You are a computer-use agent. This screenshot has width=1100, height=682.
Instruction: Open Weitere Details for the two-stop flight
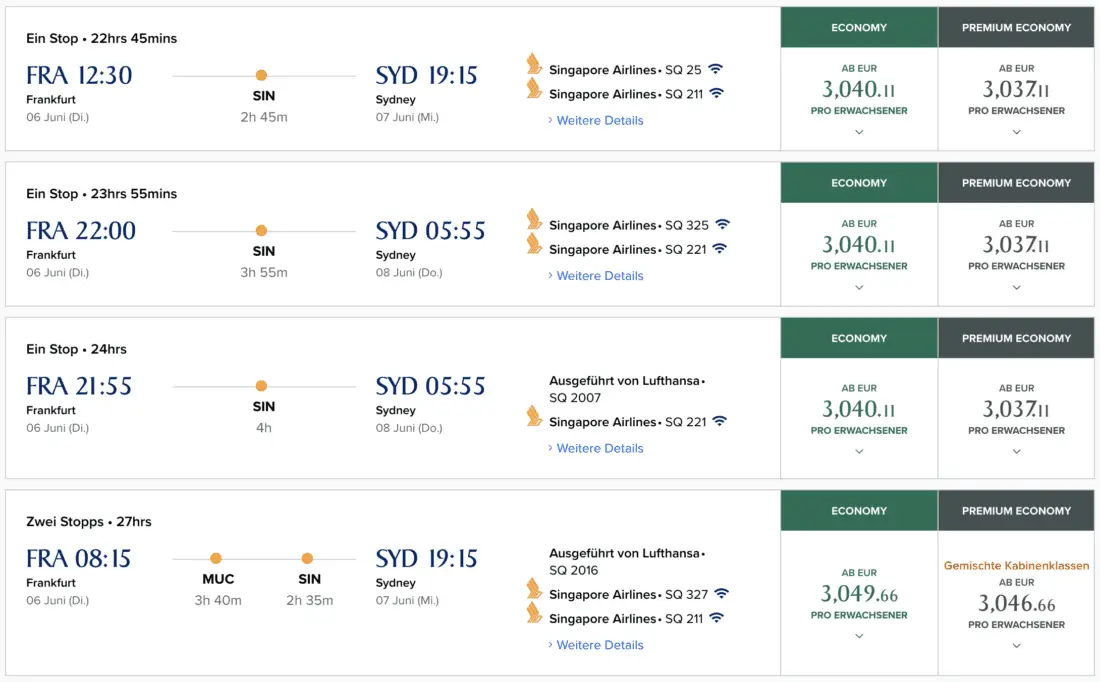pyautogui.click(x=599, y=645)
